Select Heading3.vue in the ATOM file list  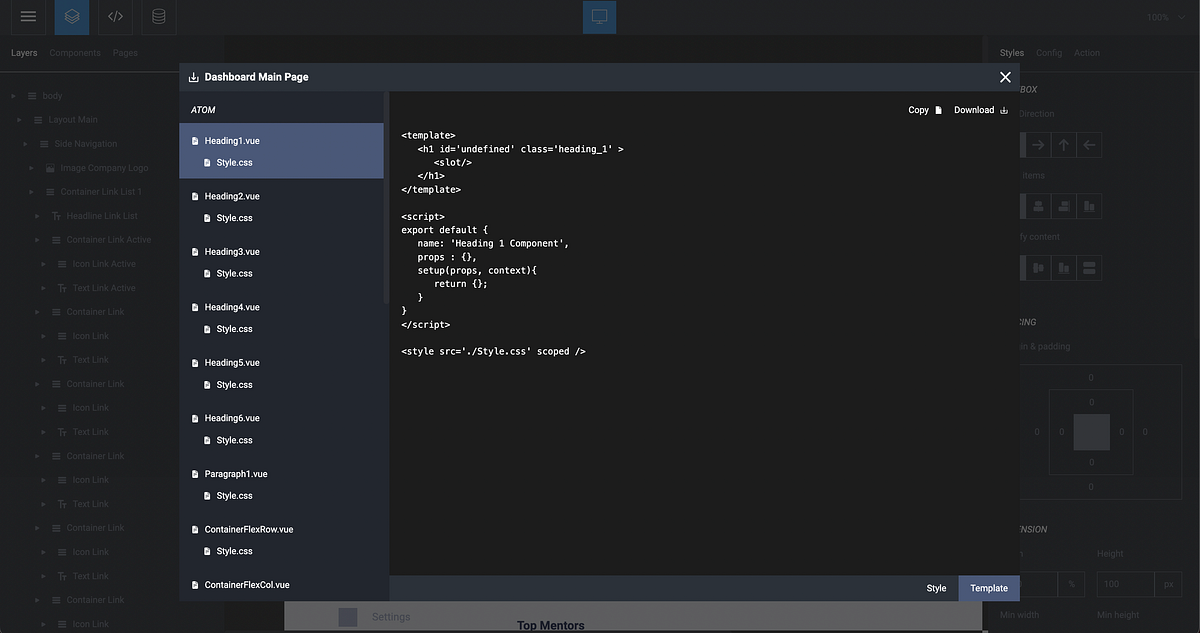click(232, 251)
